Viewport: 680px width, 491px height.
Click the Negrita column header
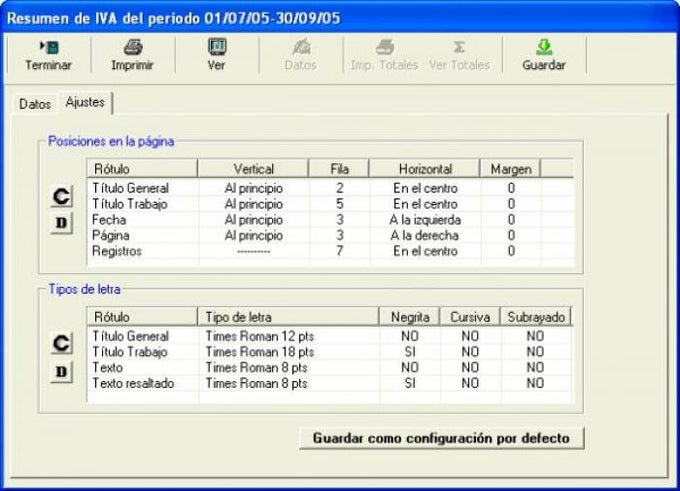410,317
